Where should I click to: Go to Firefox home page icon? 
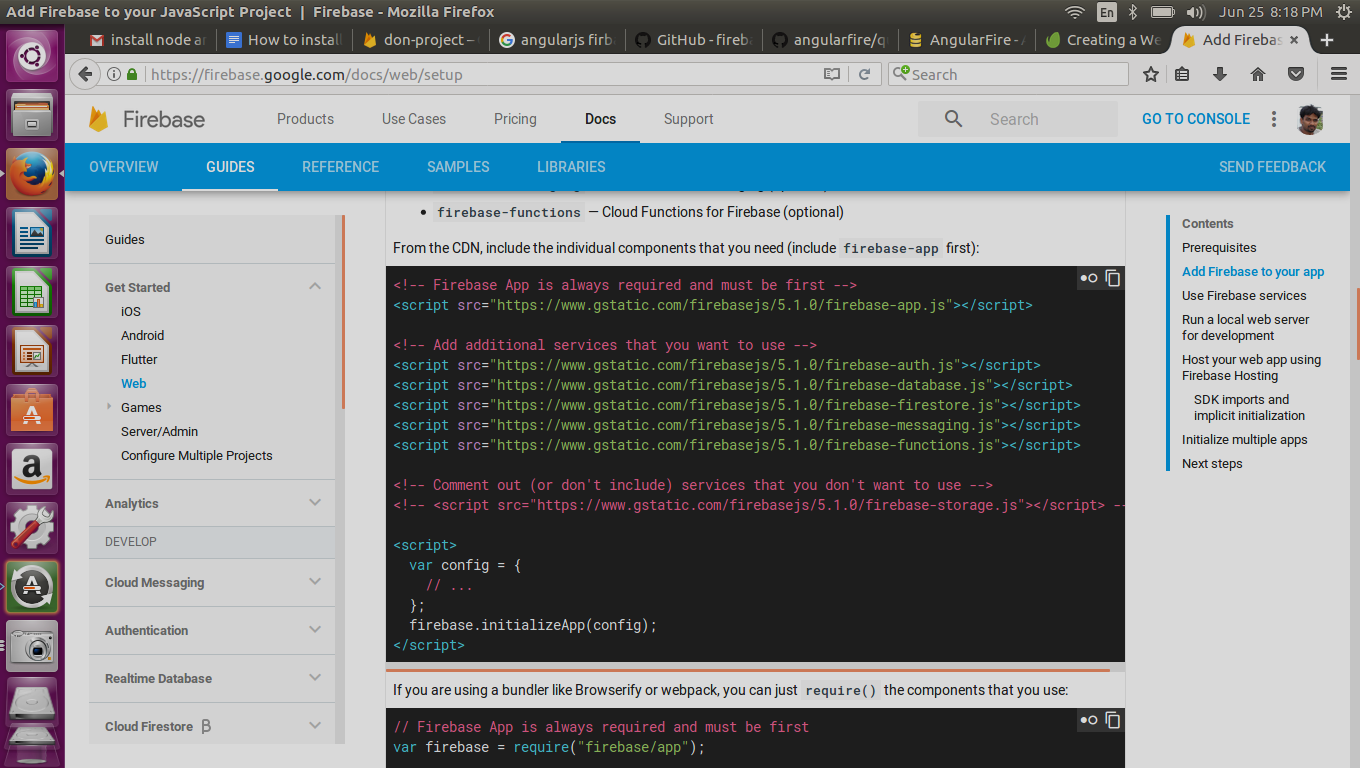[x=1258, y=74]
